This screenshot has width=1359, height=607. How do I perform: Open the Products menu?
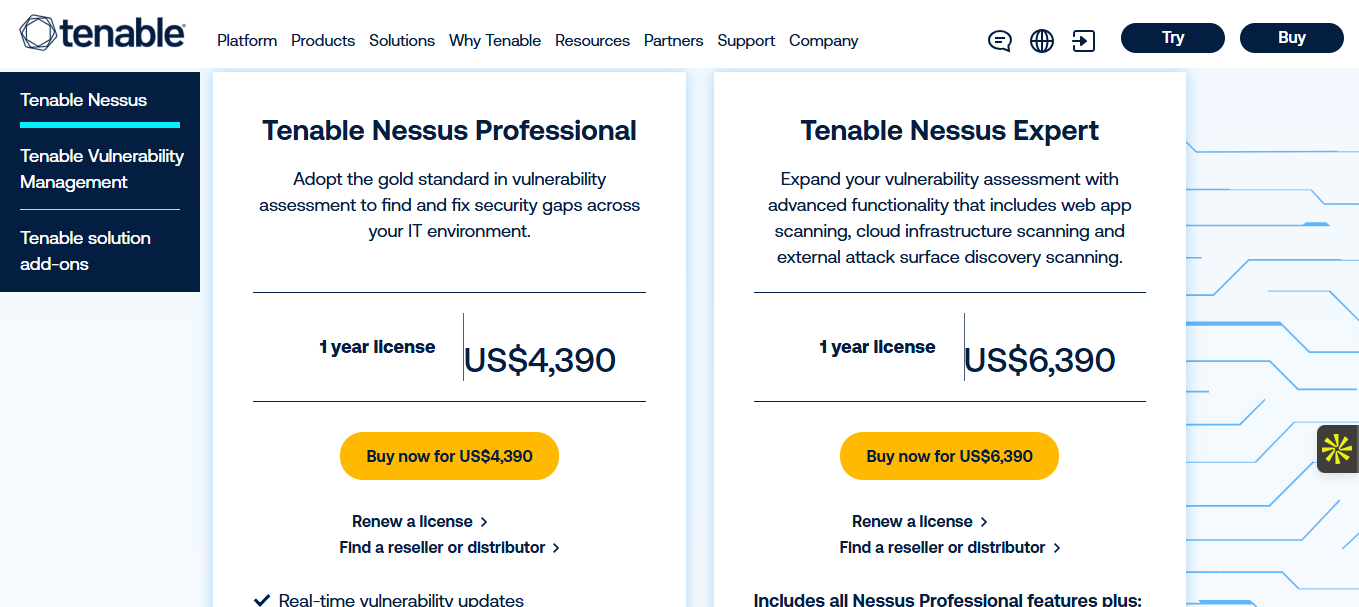(323, 41)
